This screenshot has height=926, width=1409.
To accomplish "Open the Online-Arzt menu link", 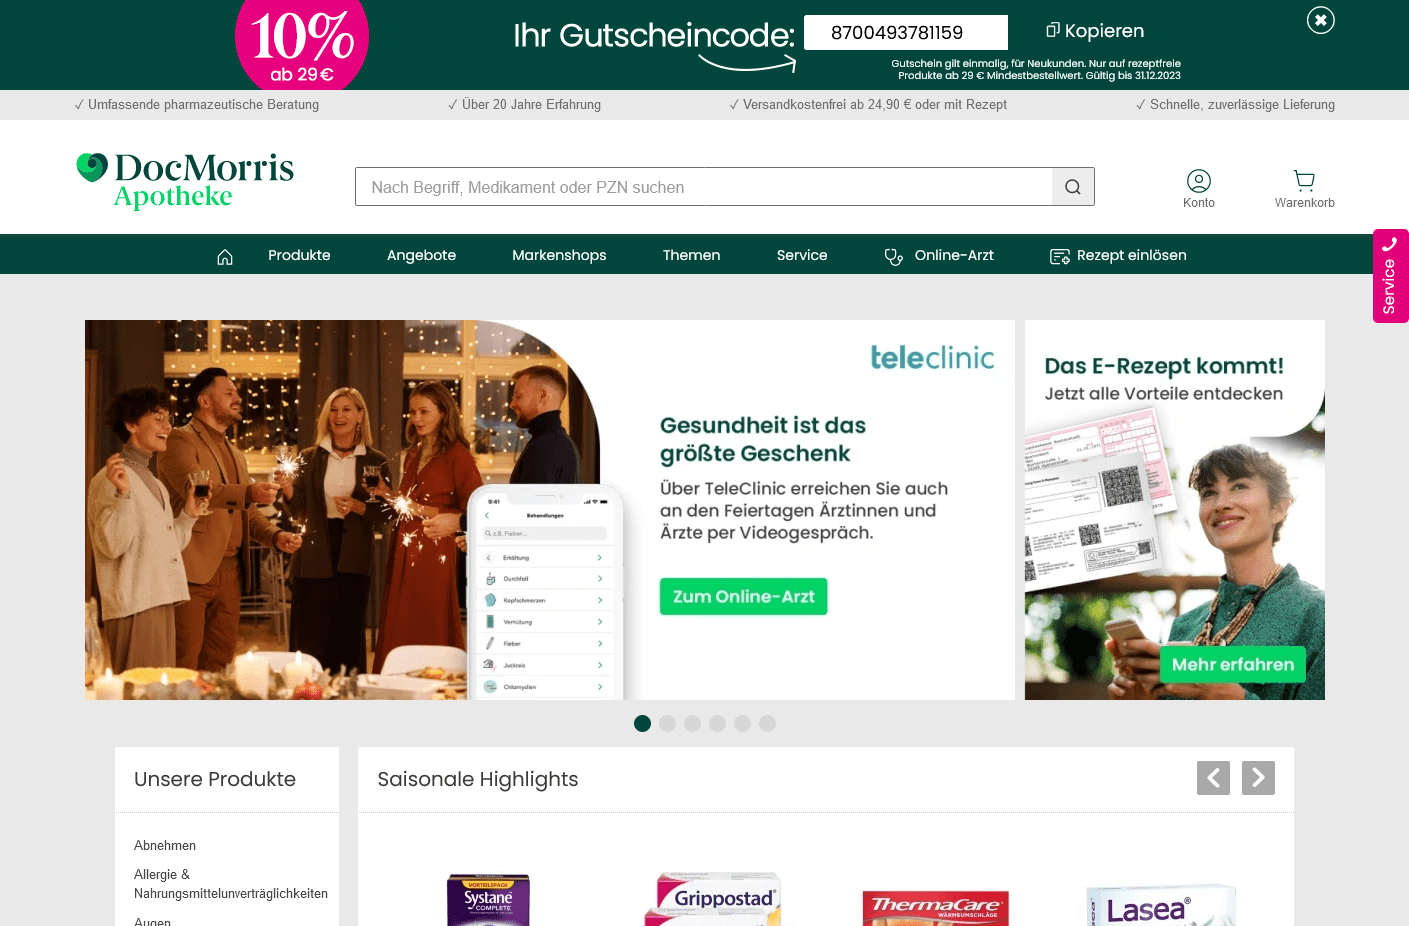I will click(954, 255).
